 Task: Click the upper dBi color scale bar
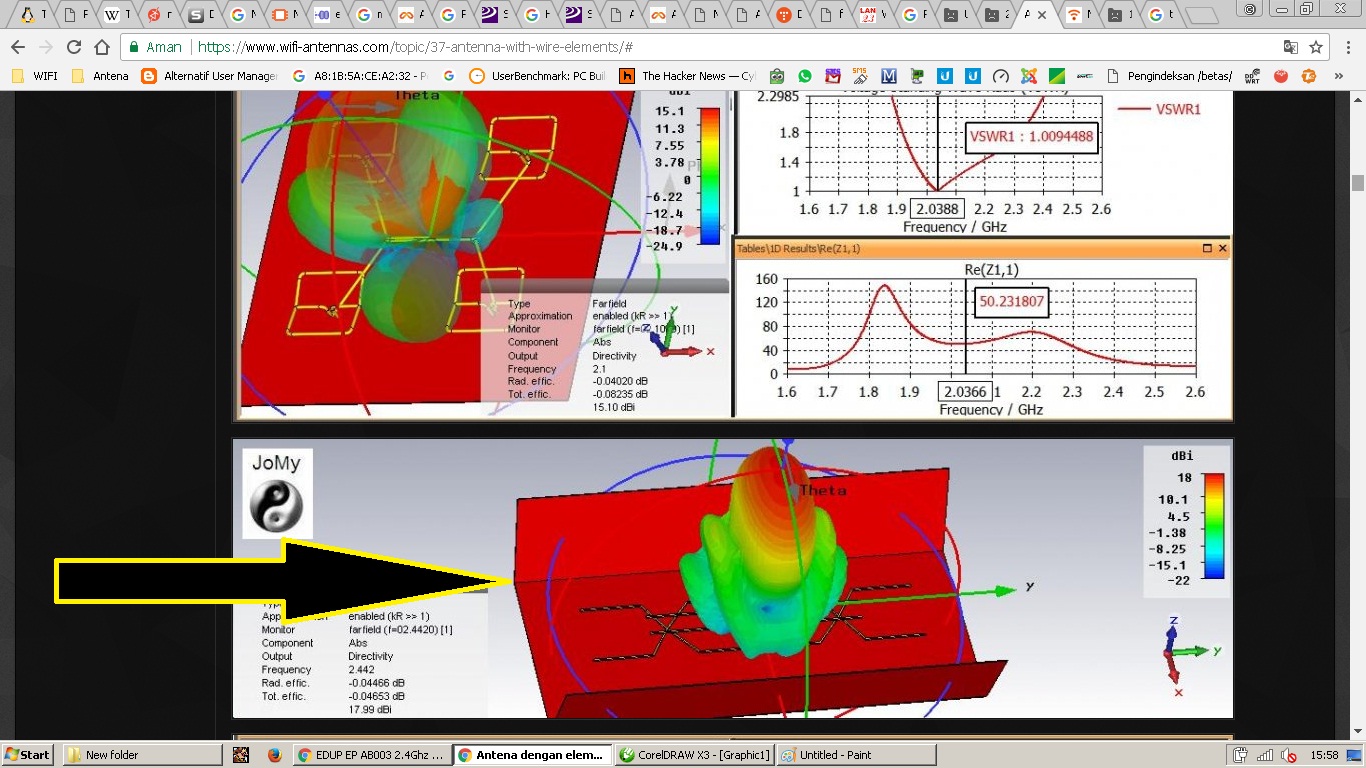coord(709,176)
